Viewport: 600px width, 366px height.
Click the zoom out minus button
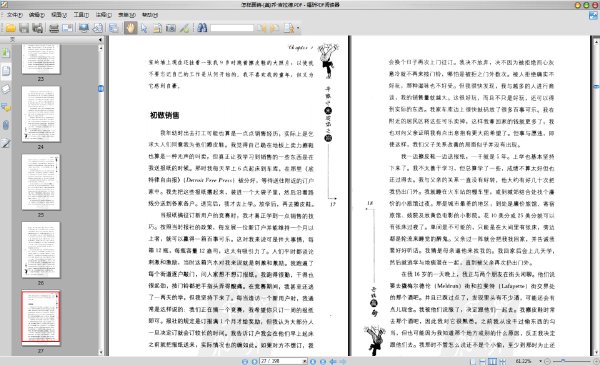(x=548, y=361)
